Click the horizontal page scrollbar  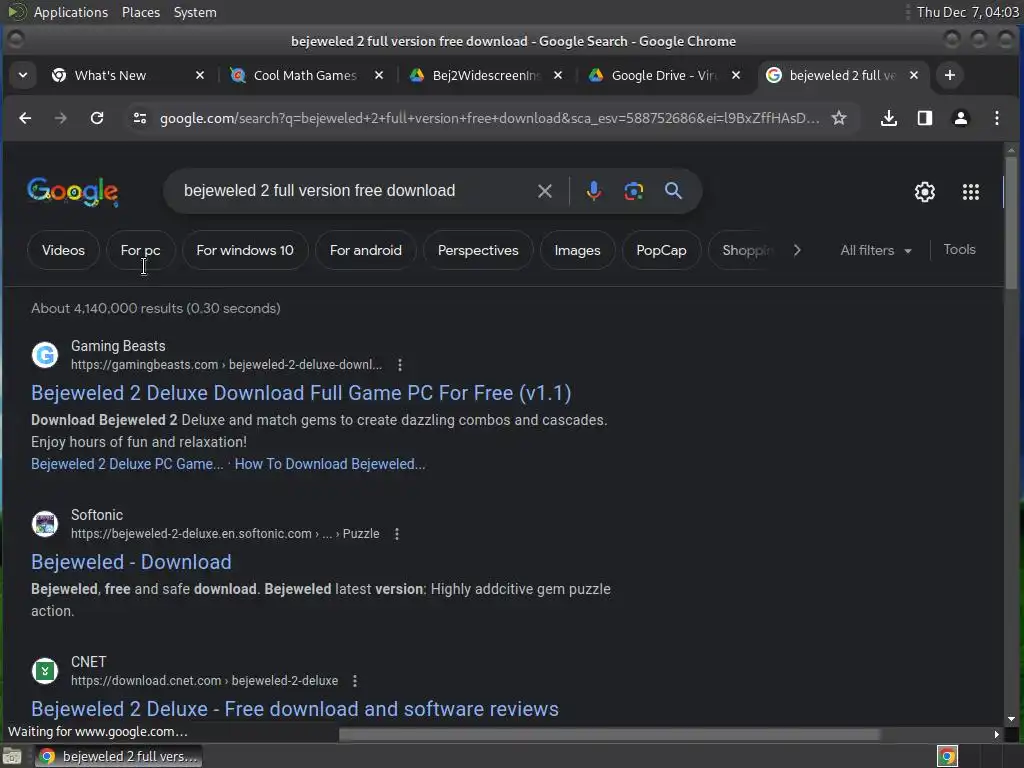[609, 735]
